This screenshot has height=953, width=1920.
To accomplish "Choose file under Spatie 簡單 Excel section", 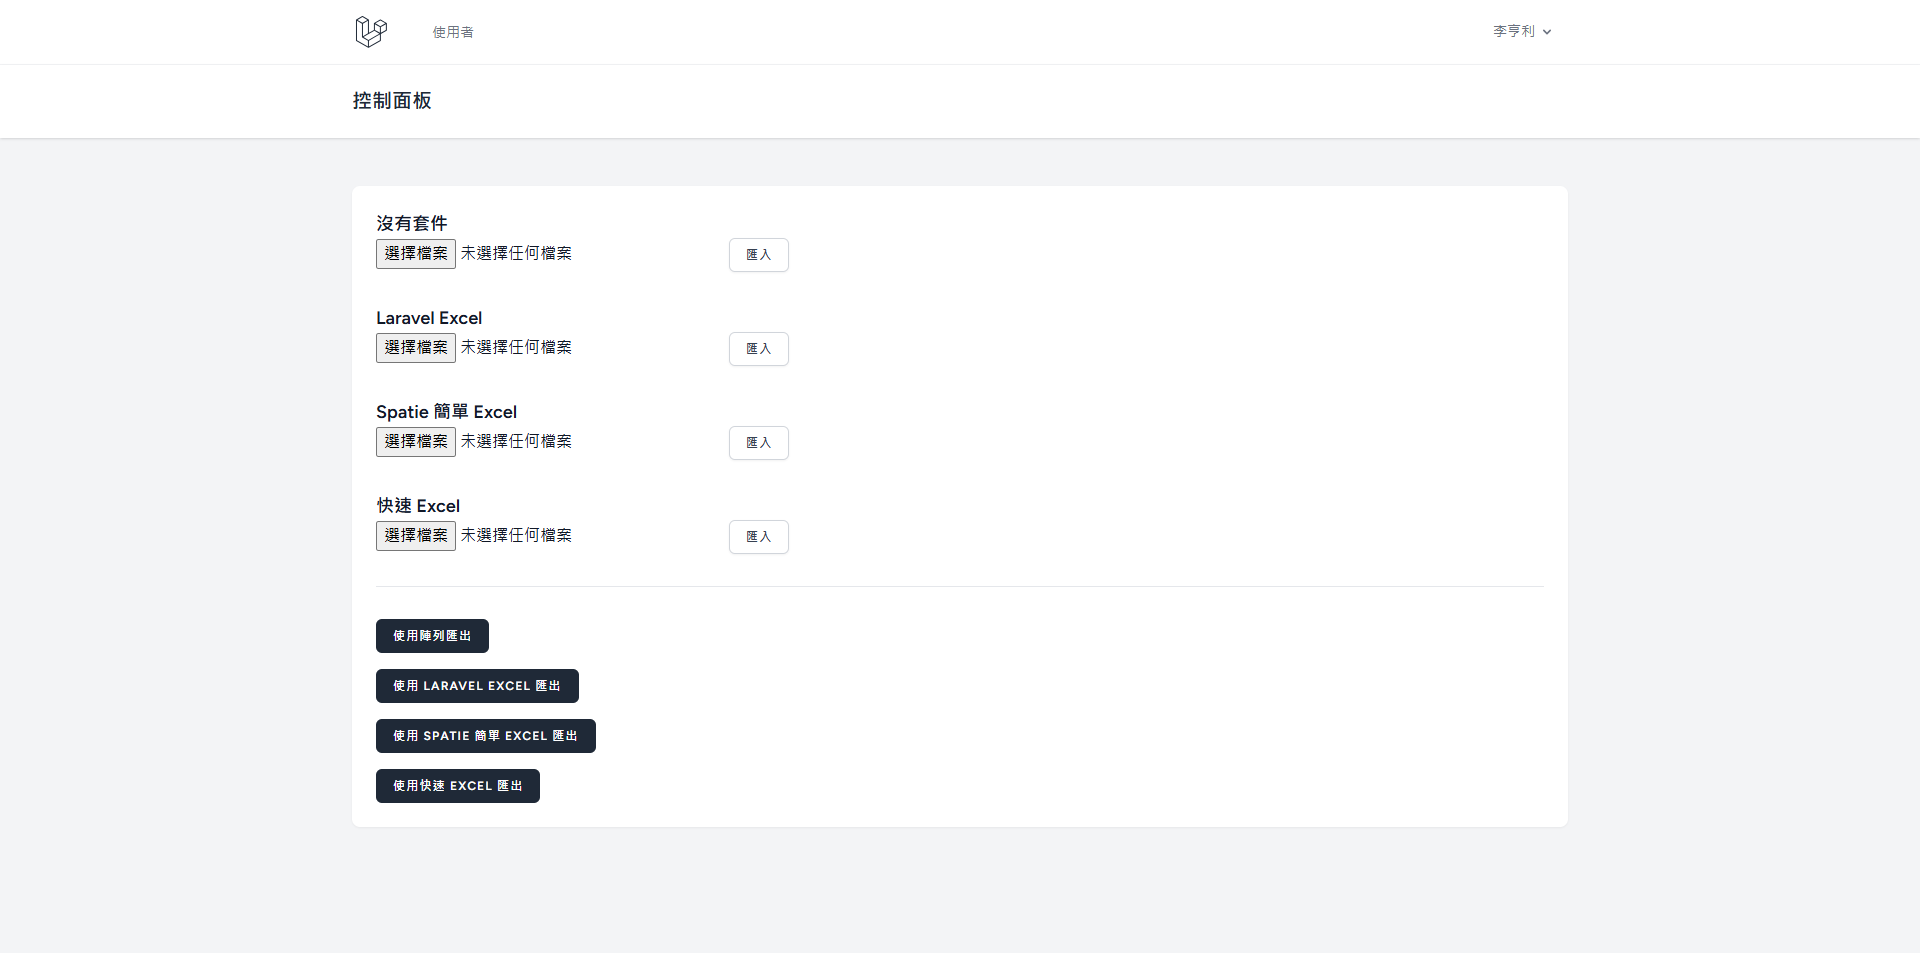I will [416, 442].
